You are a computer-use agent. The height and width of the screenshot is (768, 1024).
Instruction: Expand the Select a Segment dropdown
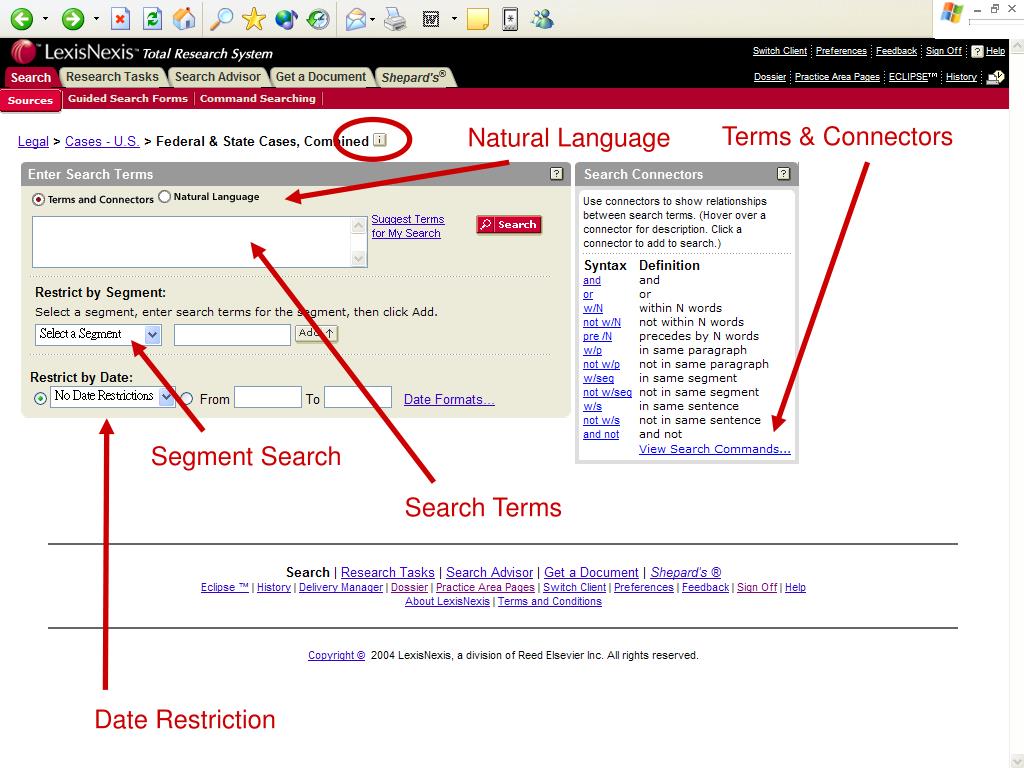[152, 334]
